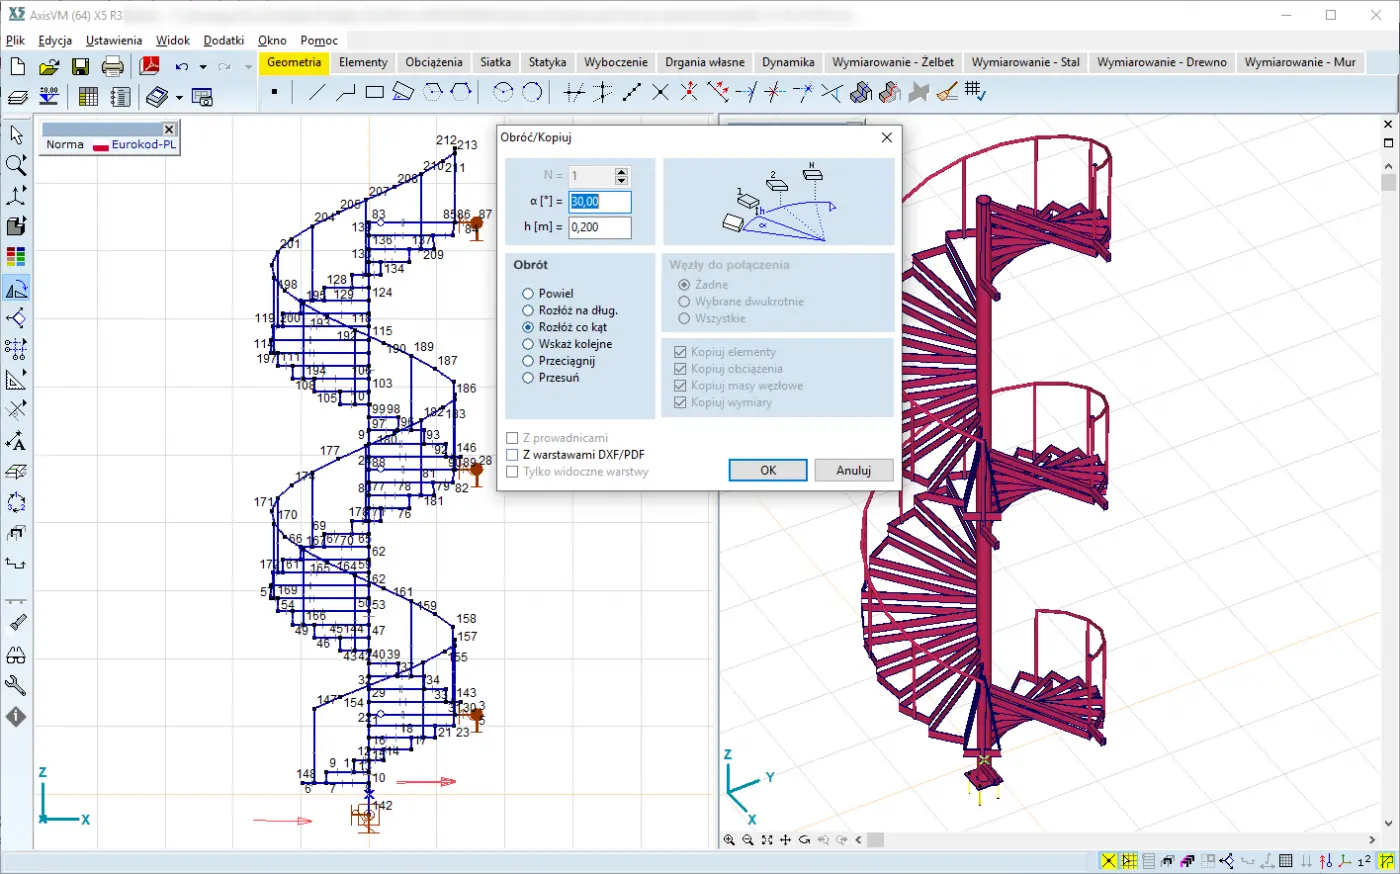
Task: Select the line drawing tool
Action: pos(317,93)
